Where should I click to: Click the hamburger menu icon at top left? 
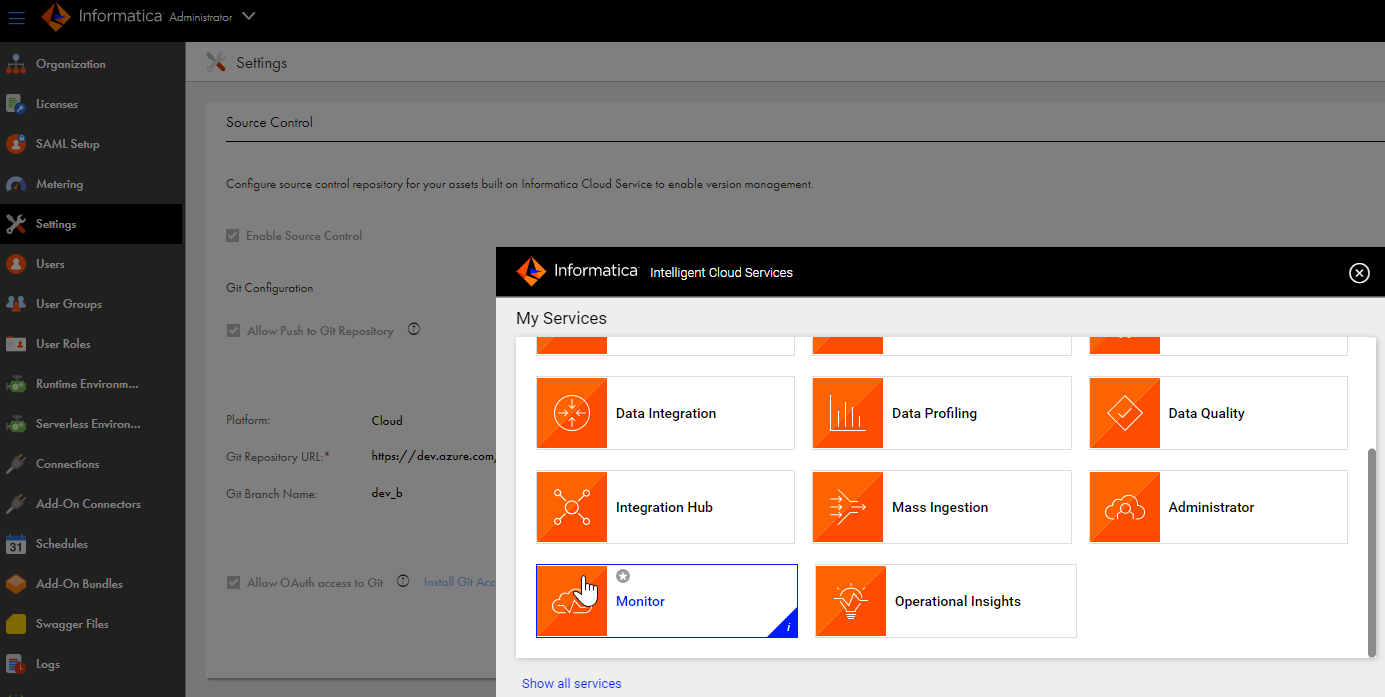pyautogui.click(x=16, y=17)
